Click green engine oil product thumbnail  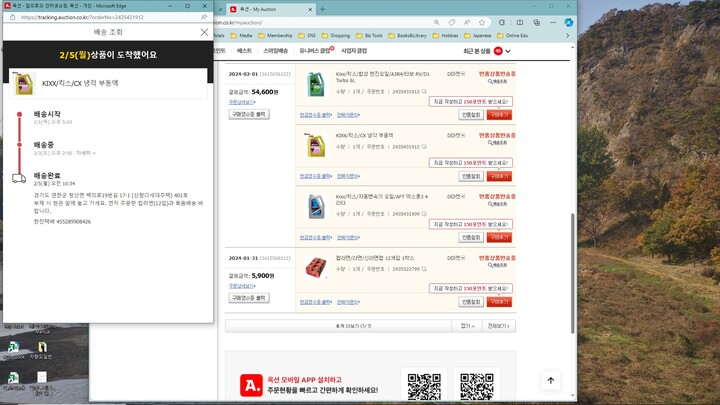click(x=316, y=84)
